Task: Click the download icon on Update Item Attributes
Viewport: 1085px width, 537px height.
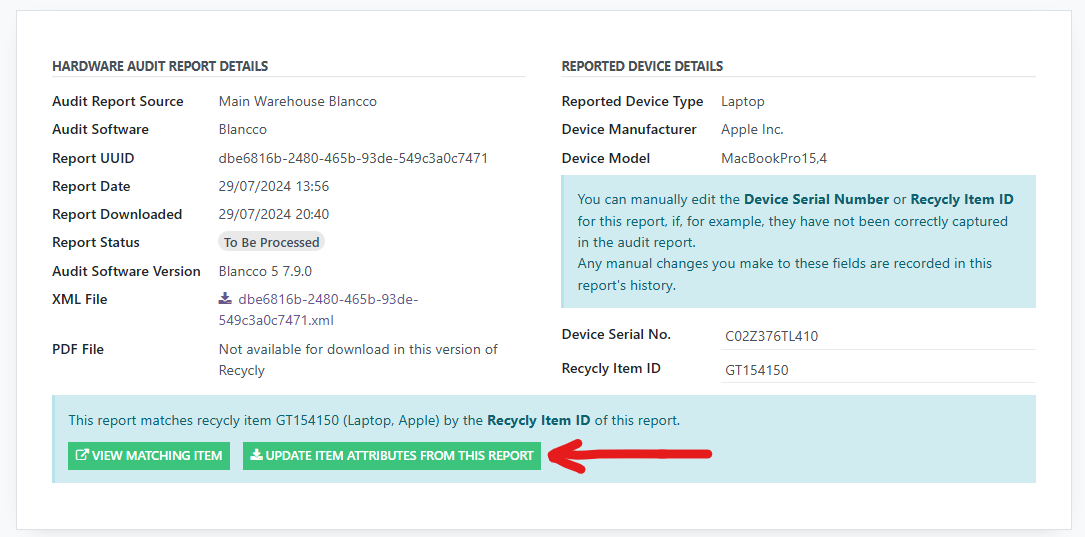Action: pyautogui.click(x=256, y=456)
